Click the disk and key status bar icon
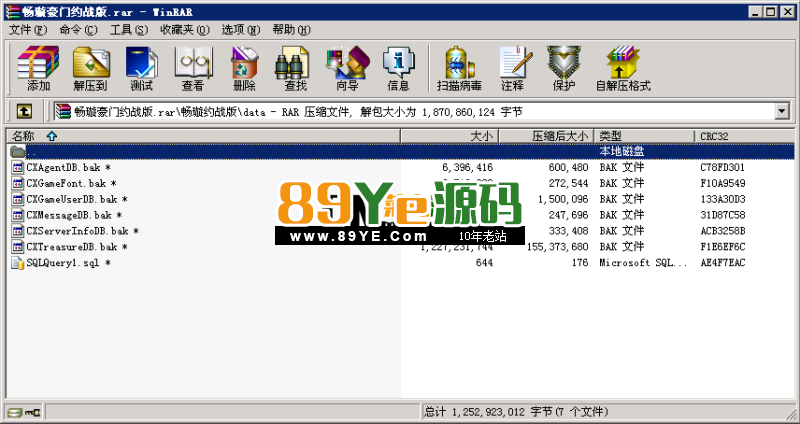 pos(24,411)
